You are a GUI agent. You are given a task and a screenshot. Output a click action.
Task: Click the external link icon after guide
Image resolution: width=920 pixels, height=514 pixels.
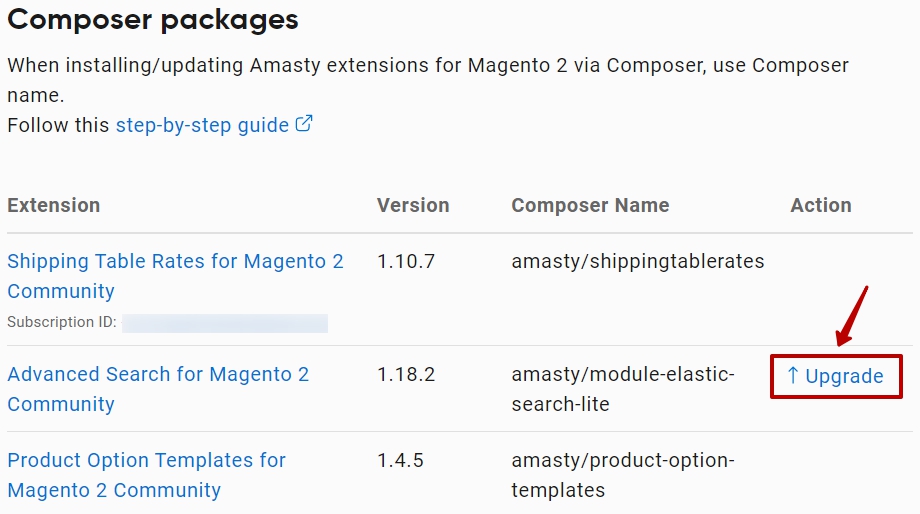coord(303,123)
